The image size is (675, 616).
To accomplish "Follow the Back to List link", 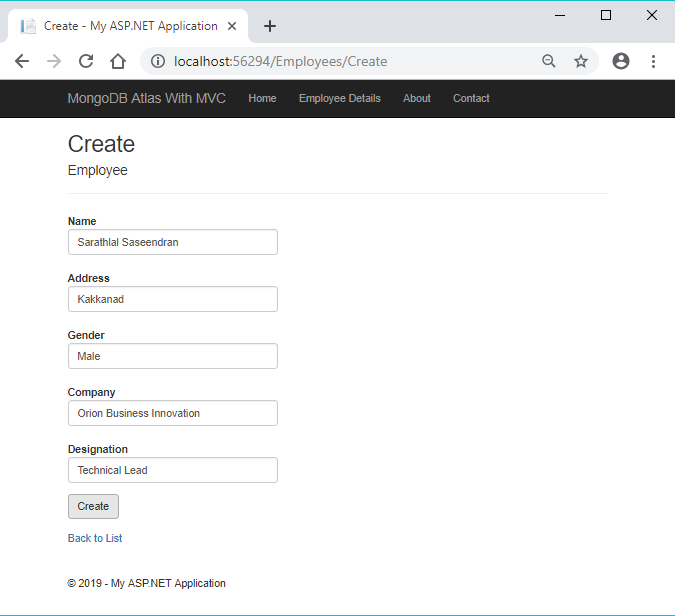I will 95,538.
